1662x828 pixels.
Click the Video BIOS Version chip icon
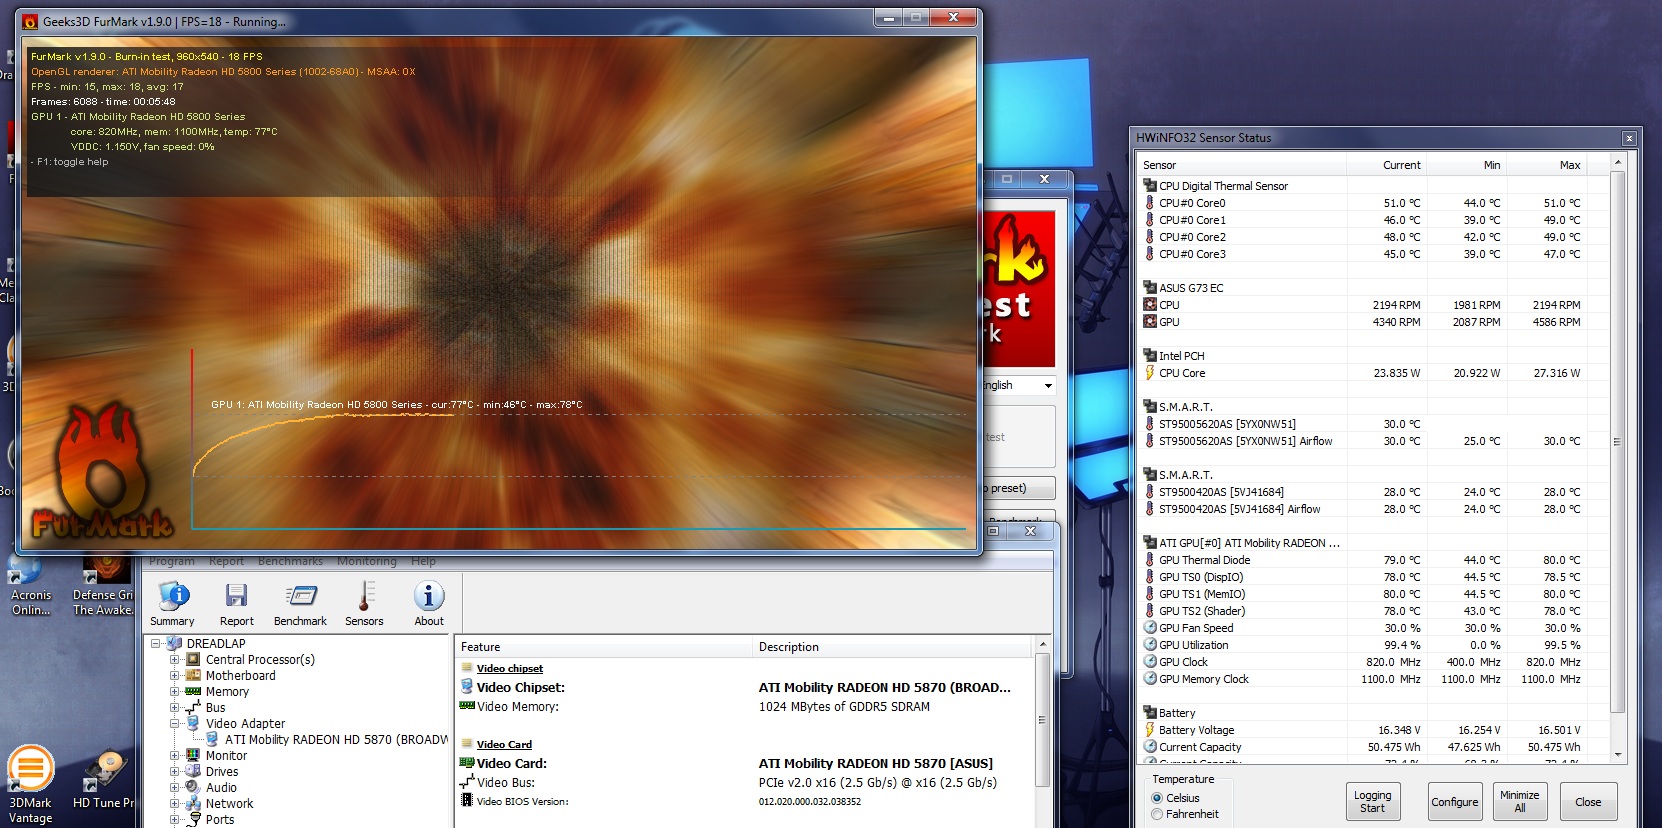(x=467, y=800)
